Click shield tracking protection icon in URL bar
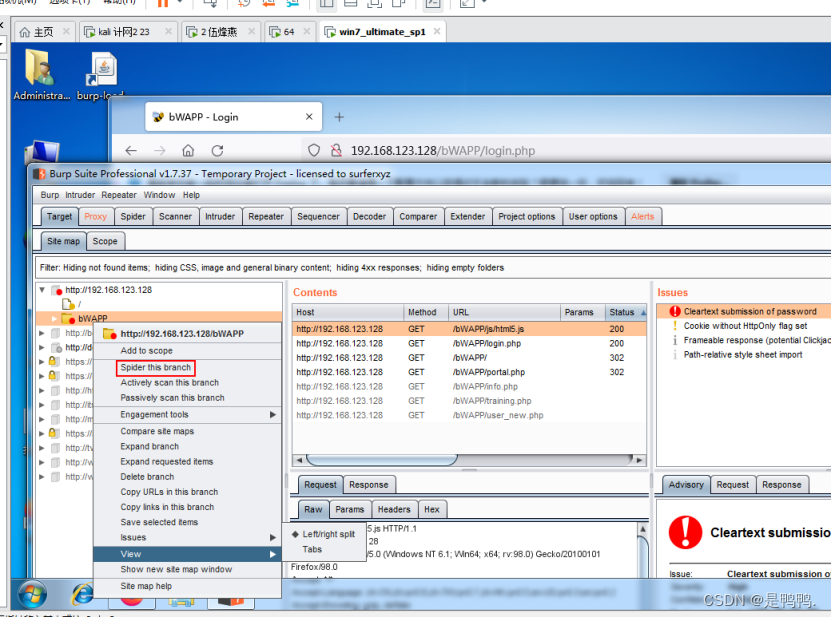 tap(314, 151)
